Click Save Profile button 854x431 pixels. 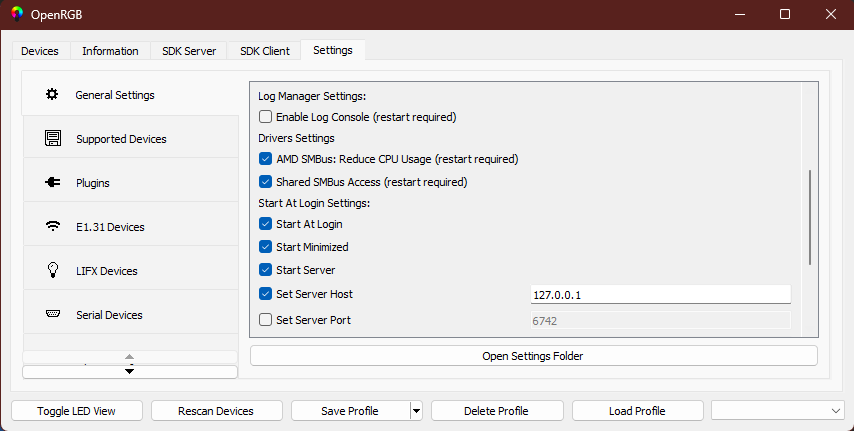350,411
